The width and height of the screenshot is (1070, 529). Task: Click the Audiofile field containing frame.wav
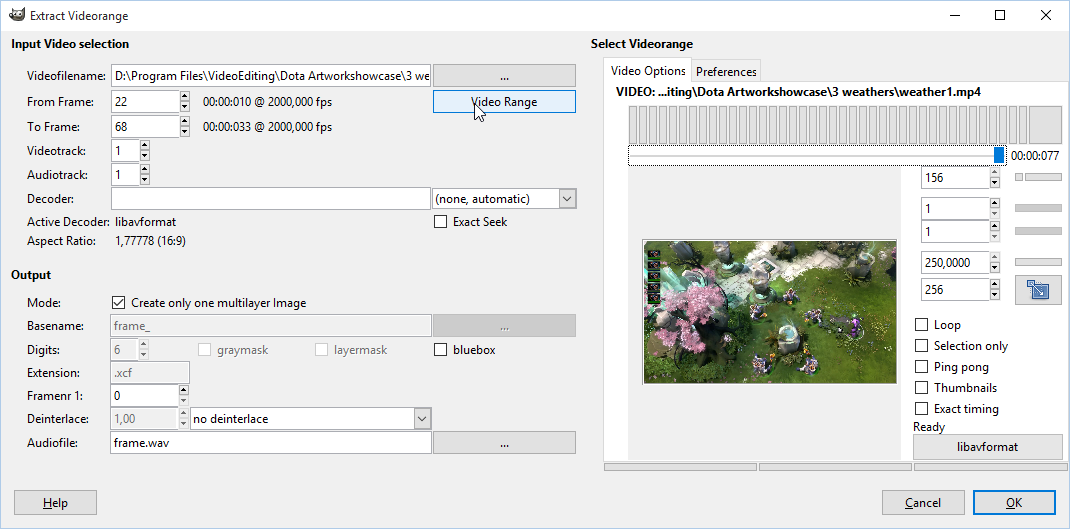click(x=271, y=443)
